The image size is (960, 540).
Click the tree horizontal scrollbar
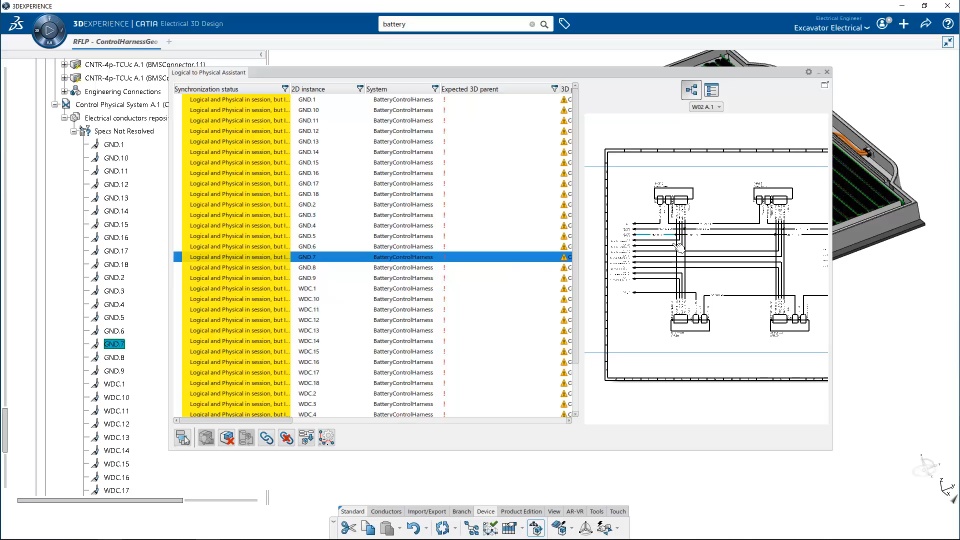point(100,500)
